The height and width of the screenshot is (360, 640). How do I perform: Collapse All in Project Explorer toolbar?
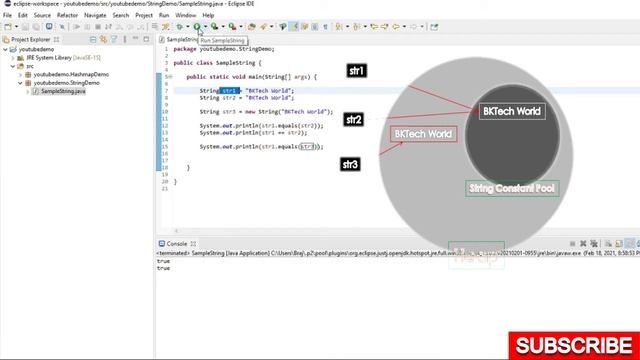[93, 40]
